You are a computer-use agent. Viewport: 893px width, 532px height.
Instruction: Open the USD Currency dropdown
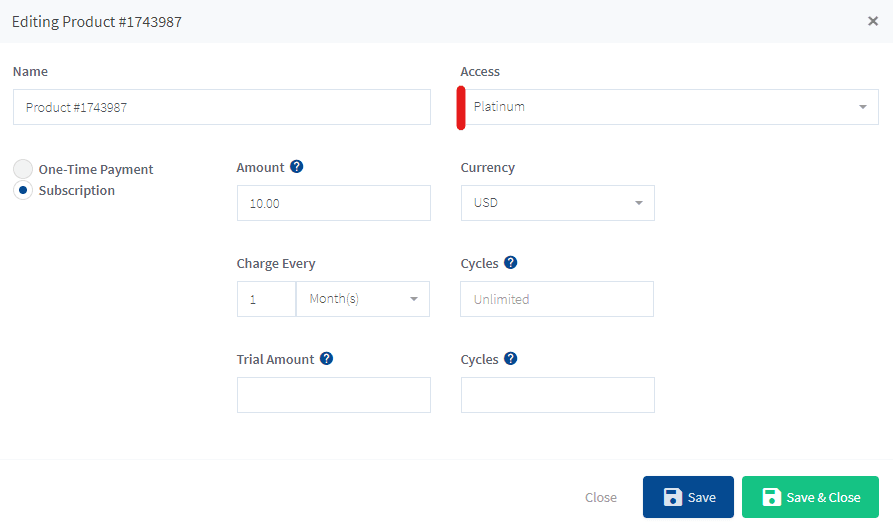tap(557, 203)
